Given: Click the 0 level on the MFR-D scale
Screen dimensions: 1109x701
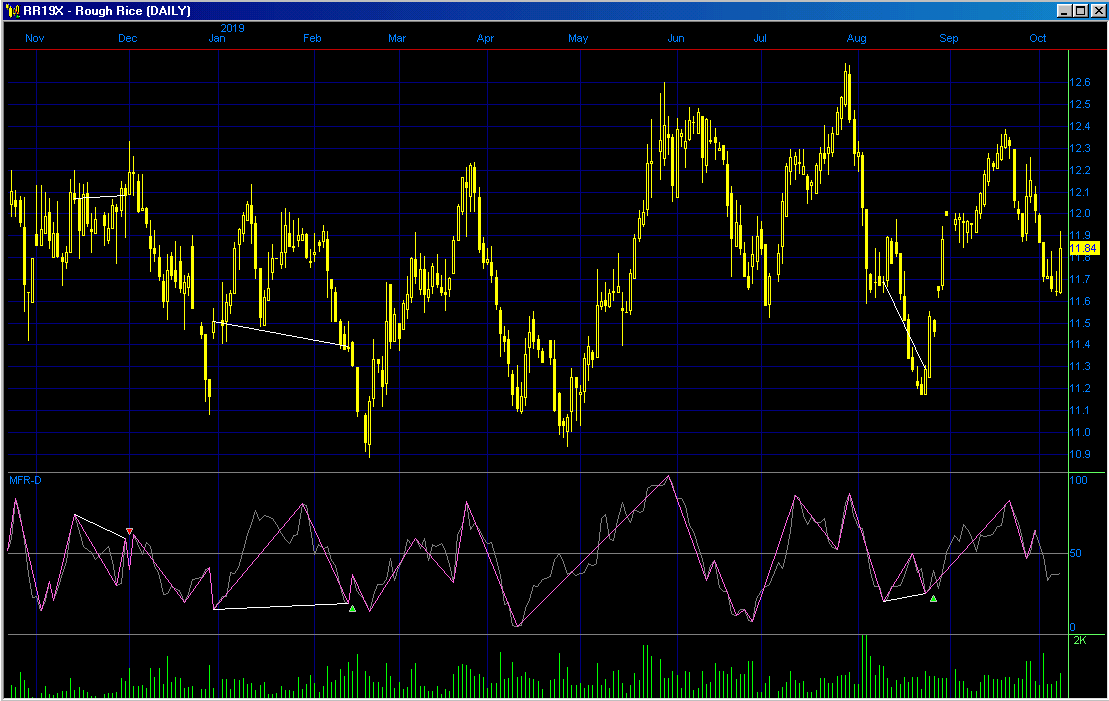Looking at the screenshot, I should tap(1073, 627).
